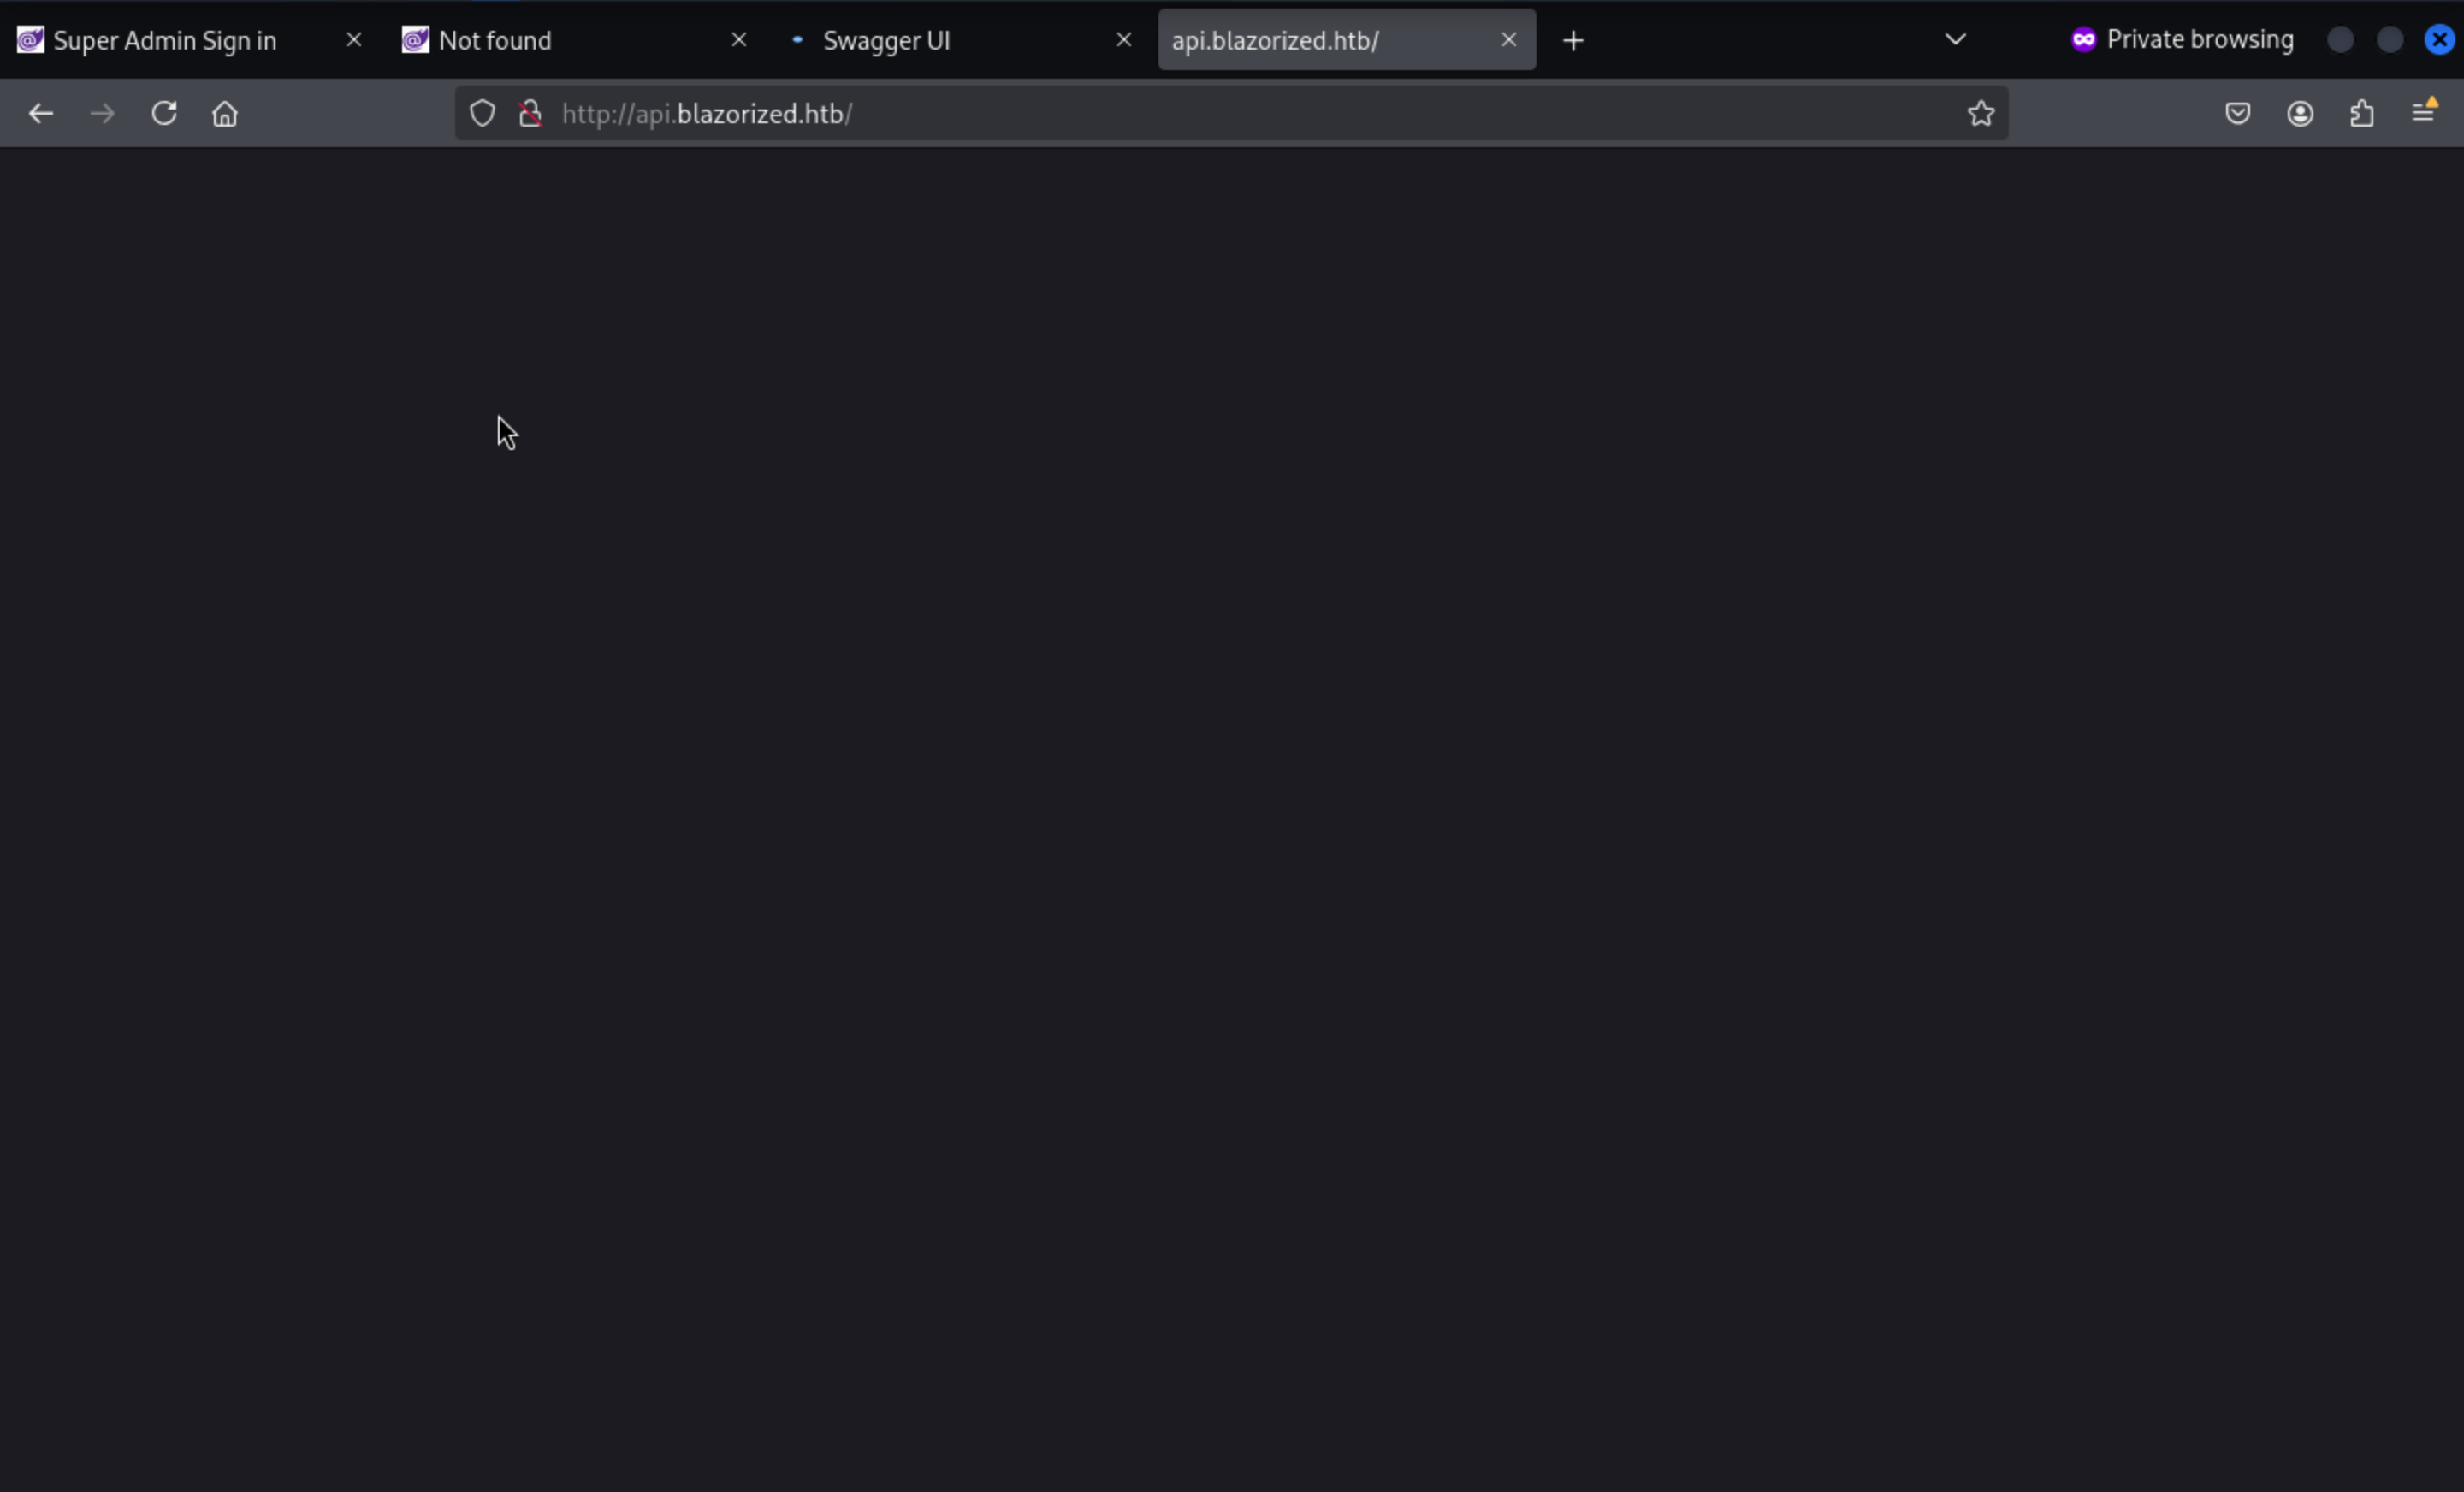This screenshot has width=2464, height=1492.
Task: Open a new tab with plus
Action: [1573, 41]
